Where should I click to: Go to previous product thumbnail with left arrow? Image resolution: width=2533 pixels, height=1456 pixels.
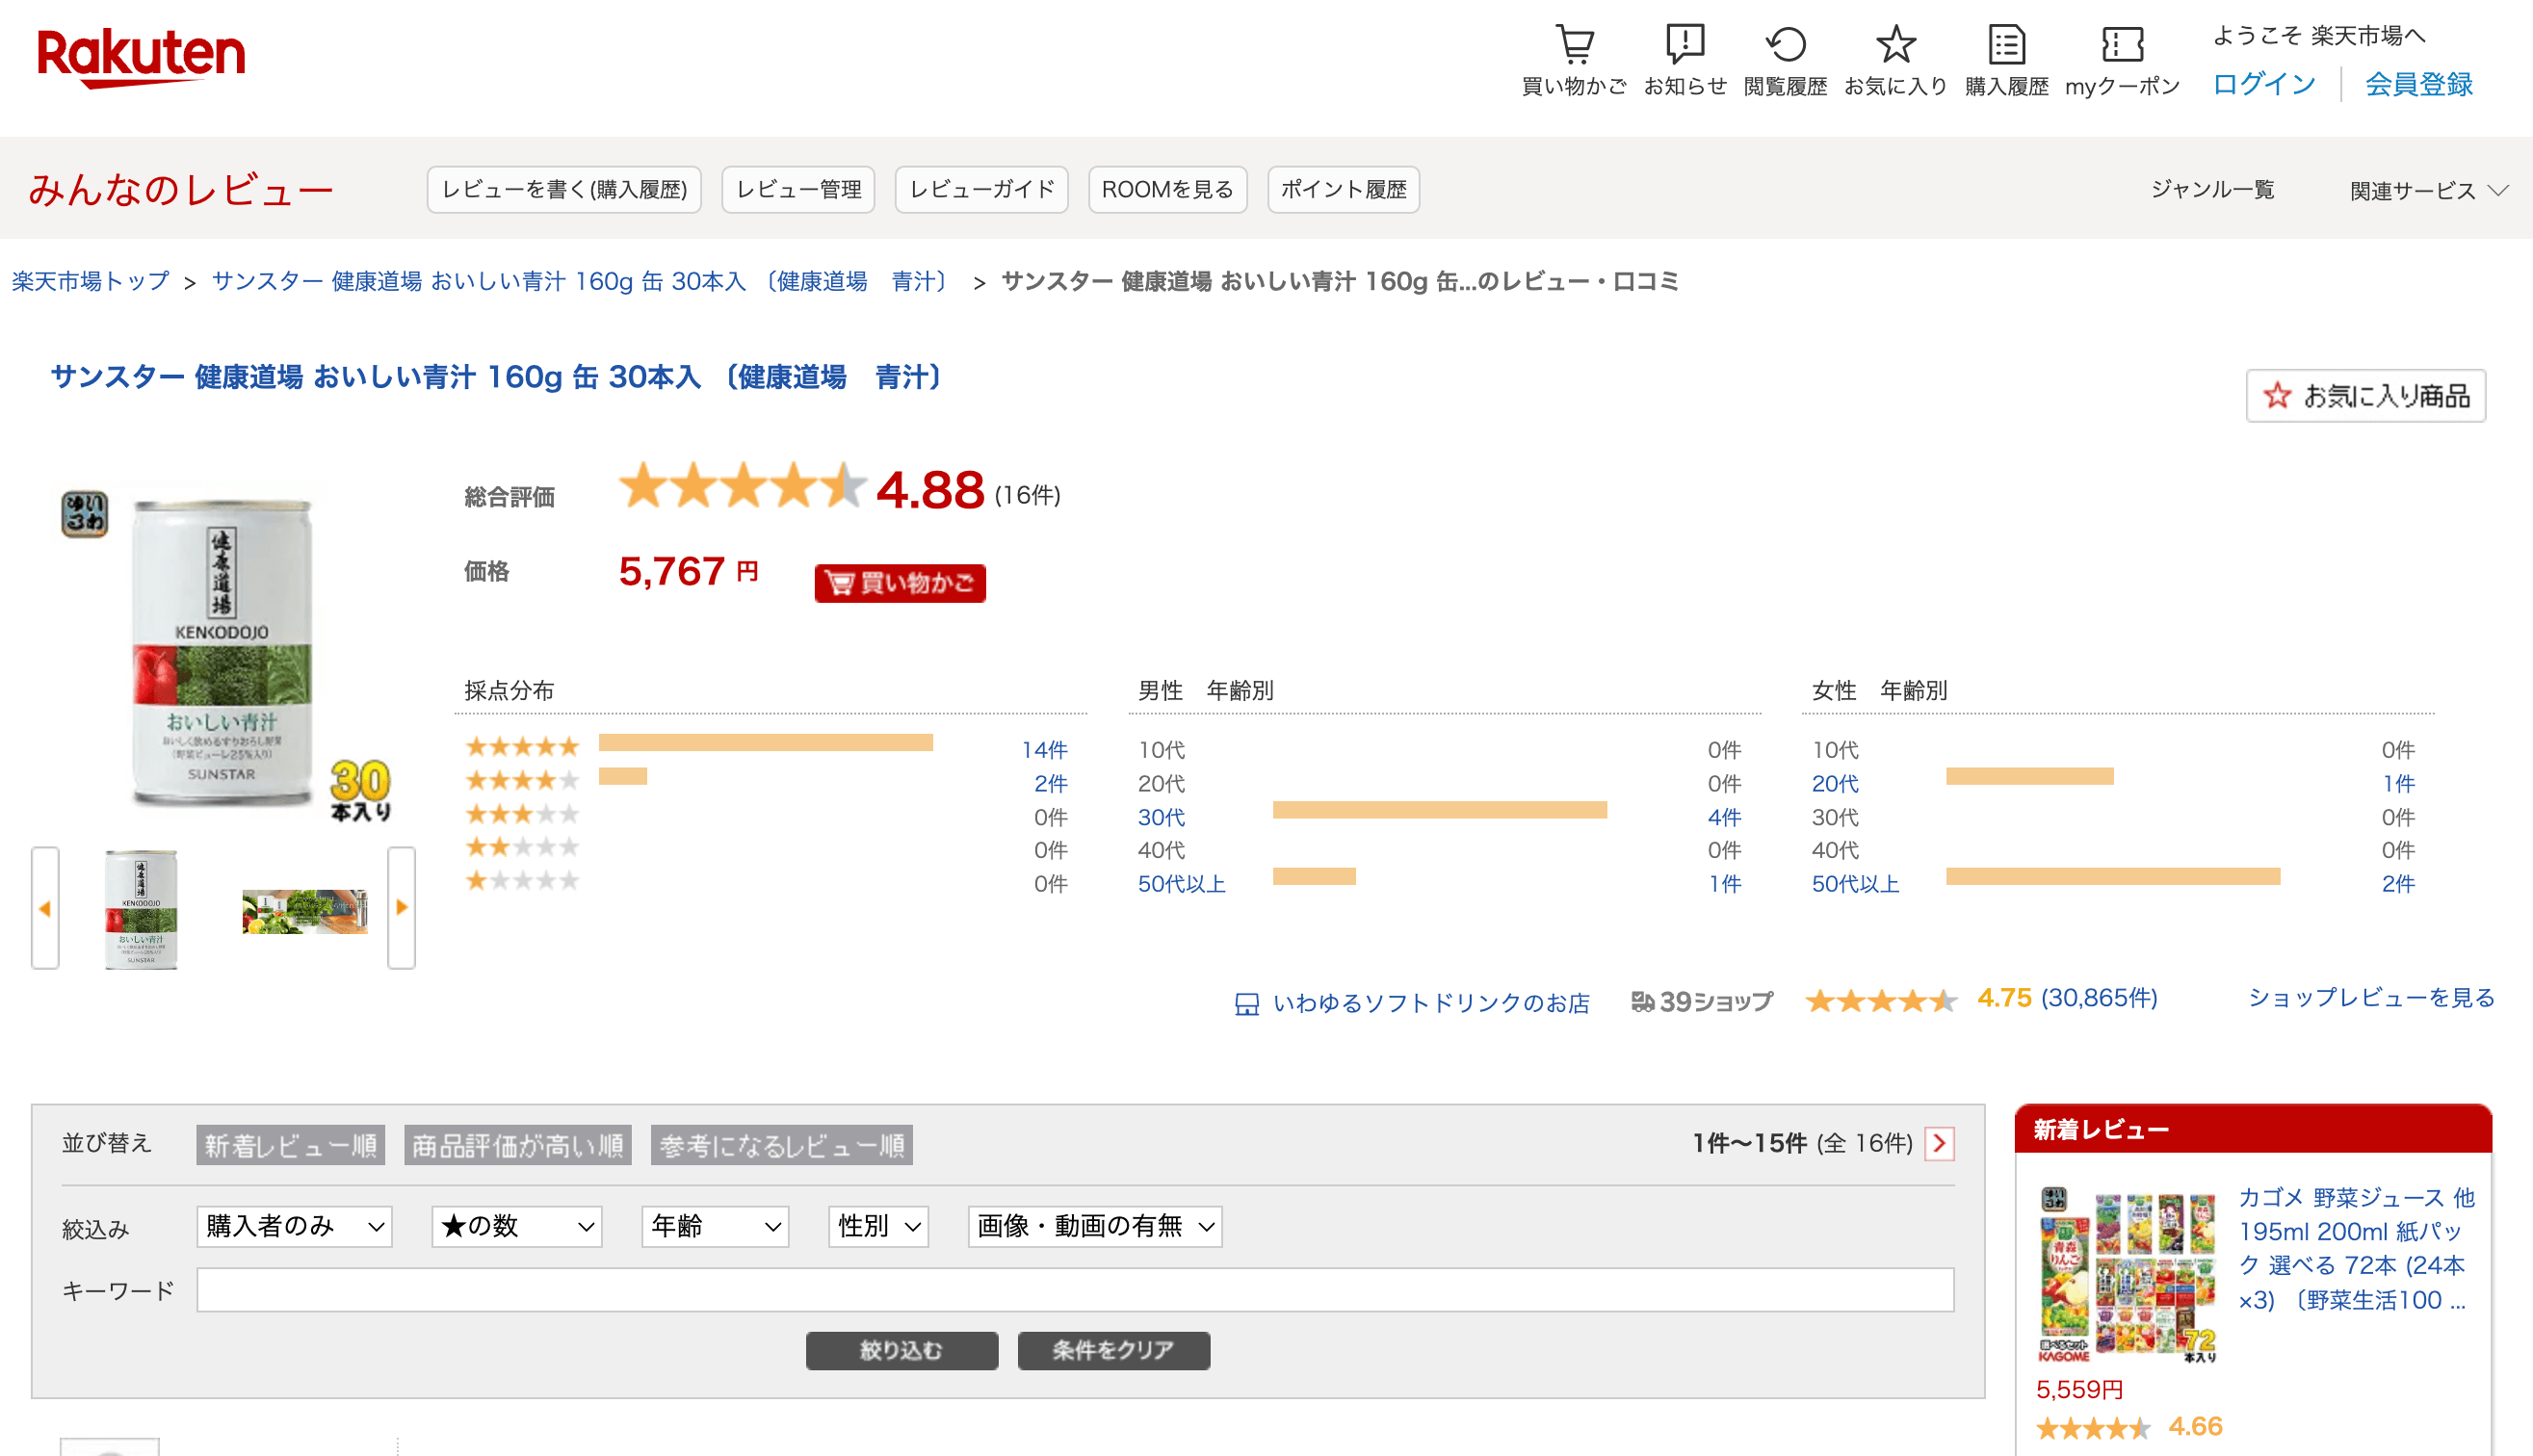pyautogui.click(x=45, y=908)
